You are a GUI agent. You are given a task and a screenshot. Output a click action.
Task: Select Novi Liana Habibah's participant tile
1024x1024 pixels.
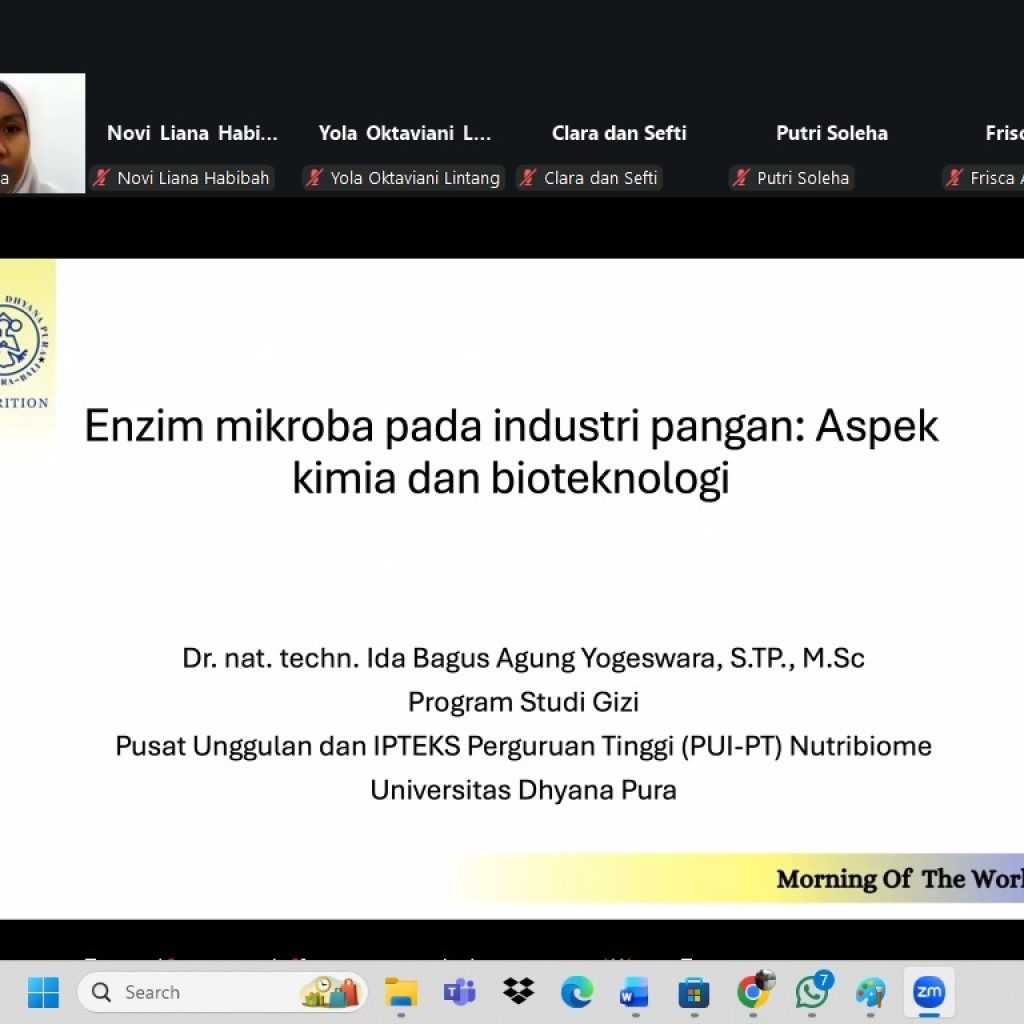[192, 134]
